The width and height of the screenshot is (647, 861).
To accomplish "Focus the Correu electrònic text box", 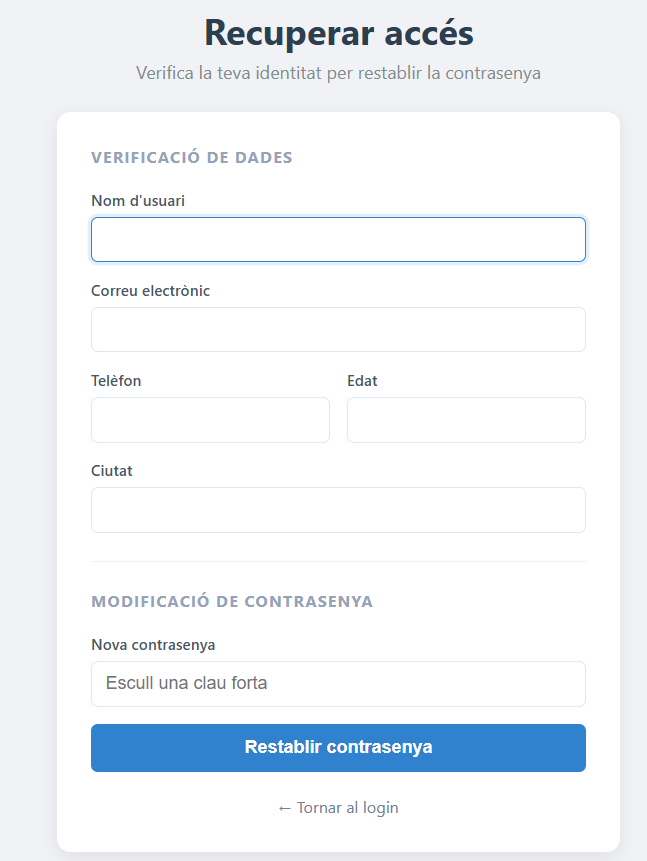I will pos(338,330).
